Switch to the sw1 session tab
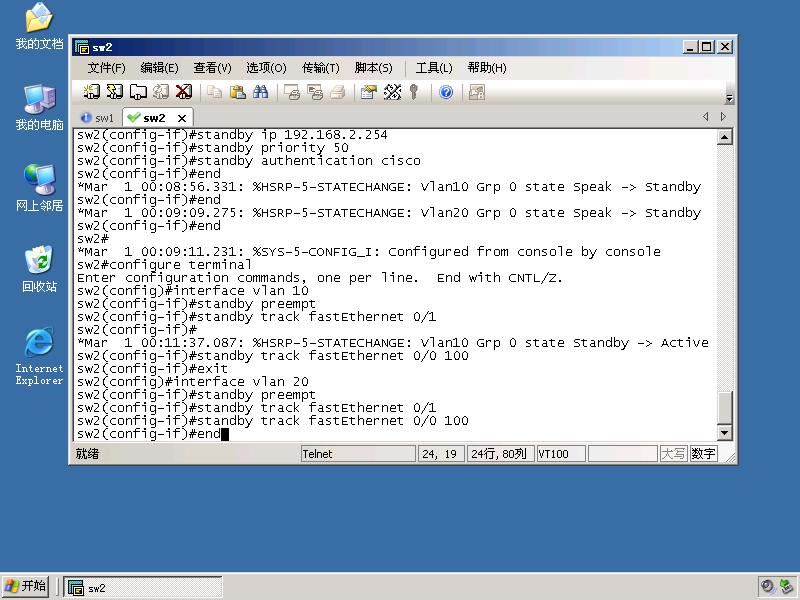This screenshot has height=600, width=800. tap(98, 118)
